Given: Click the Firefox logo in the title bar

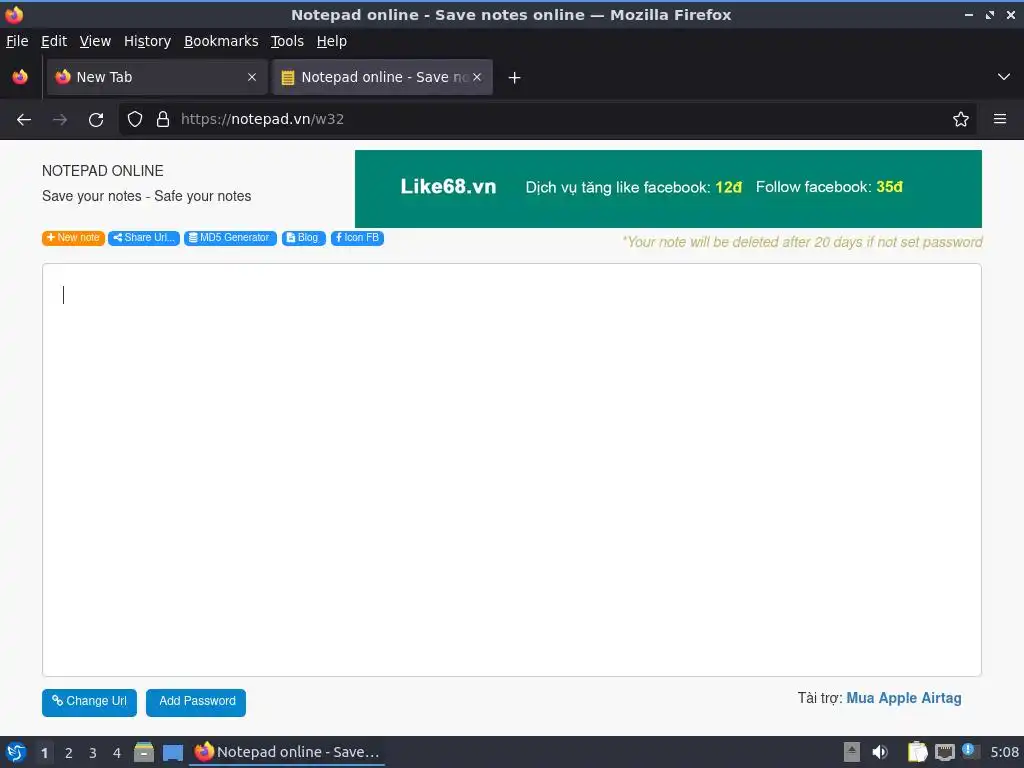Looking at the screenshot, I should tap(14, 14).
